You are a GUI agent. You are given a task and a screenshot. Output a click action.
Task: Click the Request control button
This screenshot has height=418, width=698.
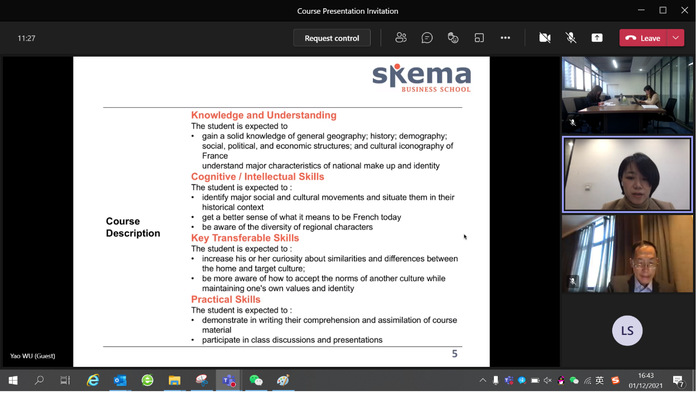[332, 38]
